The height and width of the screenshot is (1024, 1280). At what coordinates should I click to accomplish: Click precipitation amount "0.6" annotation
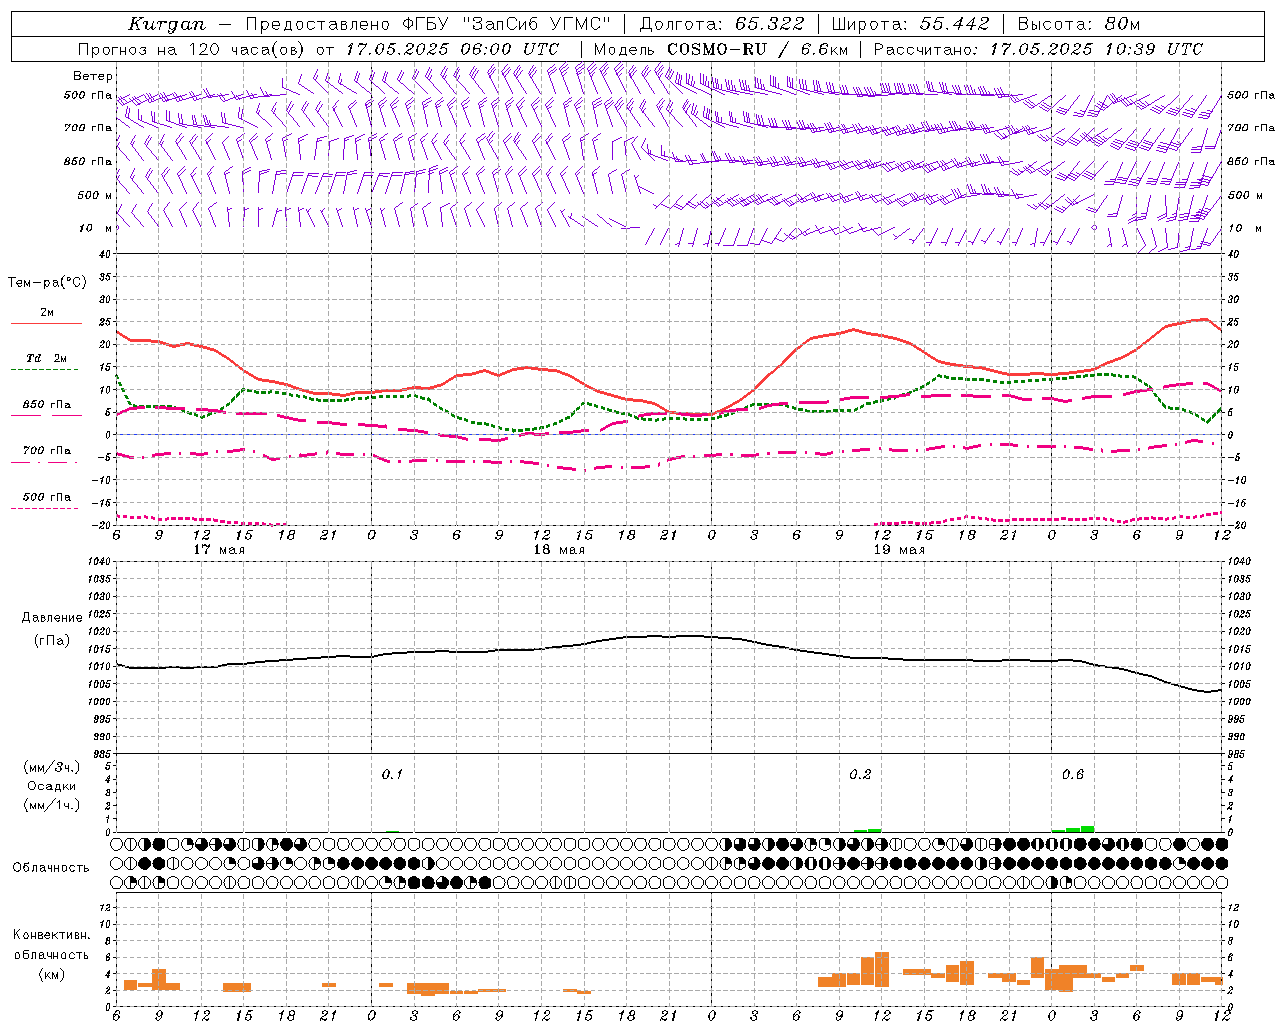click(x=1073, y=775)
